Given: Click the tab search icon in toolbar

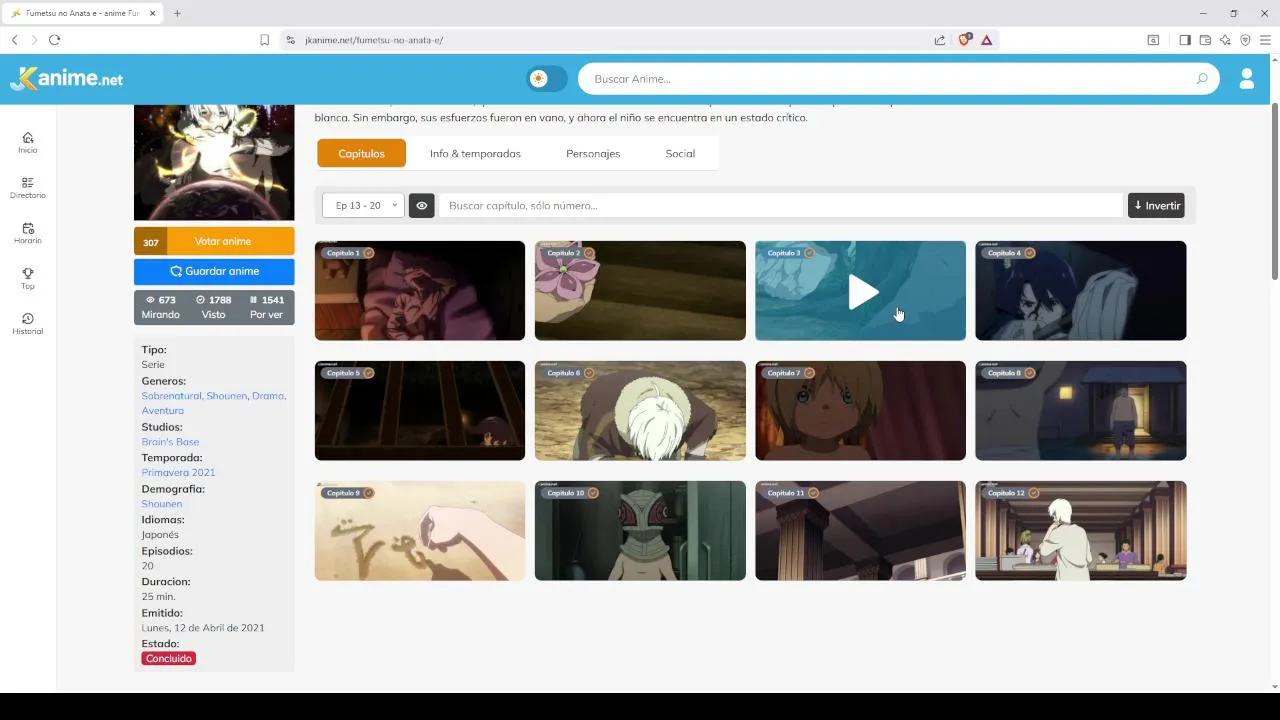Looking at the screenshot, I should pyautogui.click(x=1153, y=40).
